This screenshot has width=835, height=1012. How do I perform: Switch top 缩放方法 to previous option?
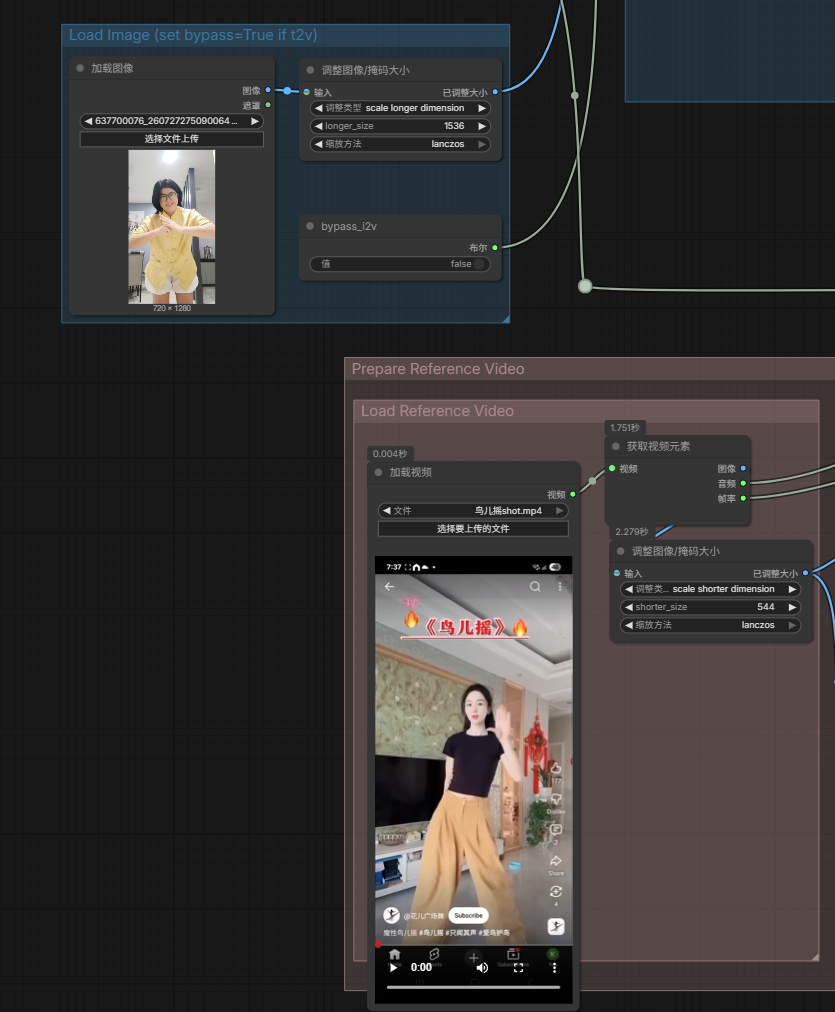tap(318, 144)
